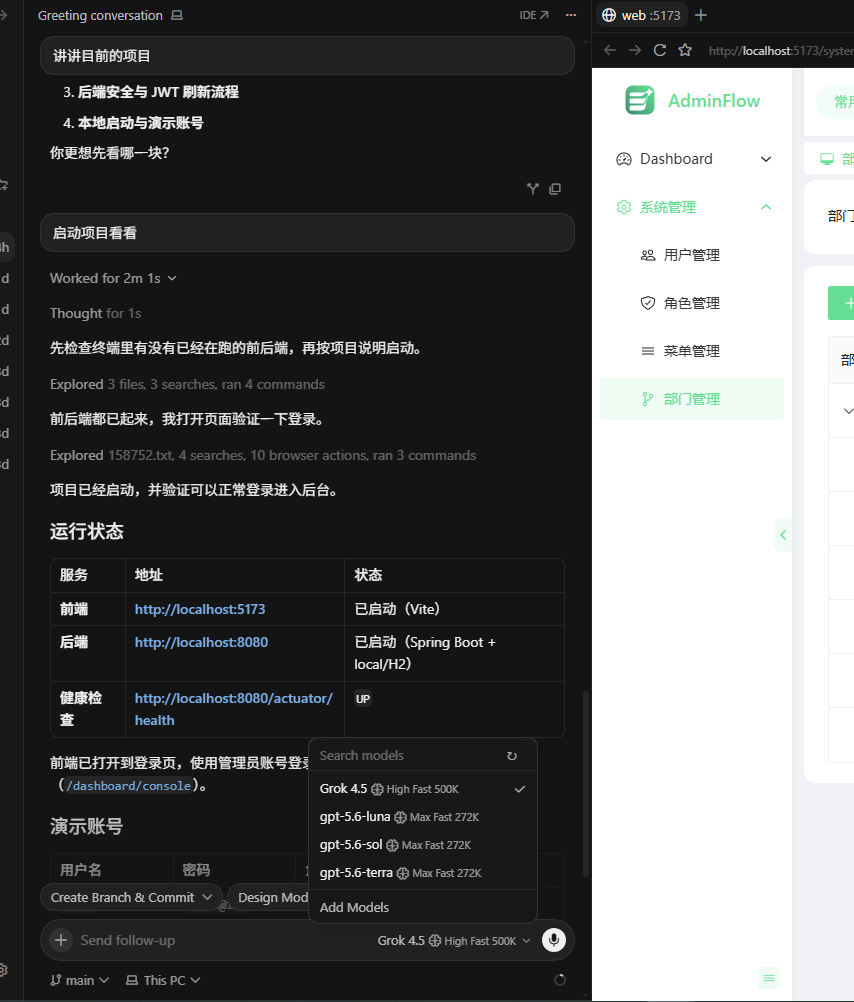Start voice input with microphone button
Image resolution: width=854 pixels, height=1002 pixels.
pyautogui.click(x=554, y=940)
